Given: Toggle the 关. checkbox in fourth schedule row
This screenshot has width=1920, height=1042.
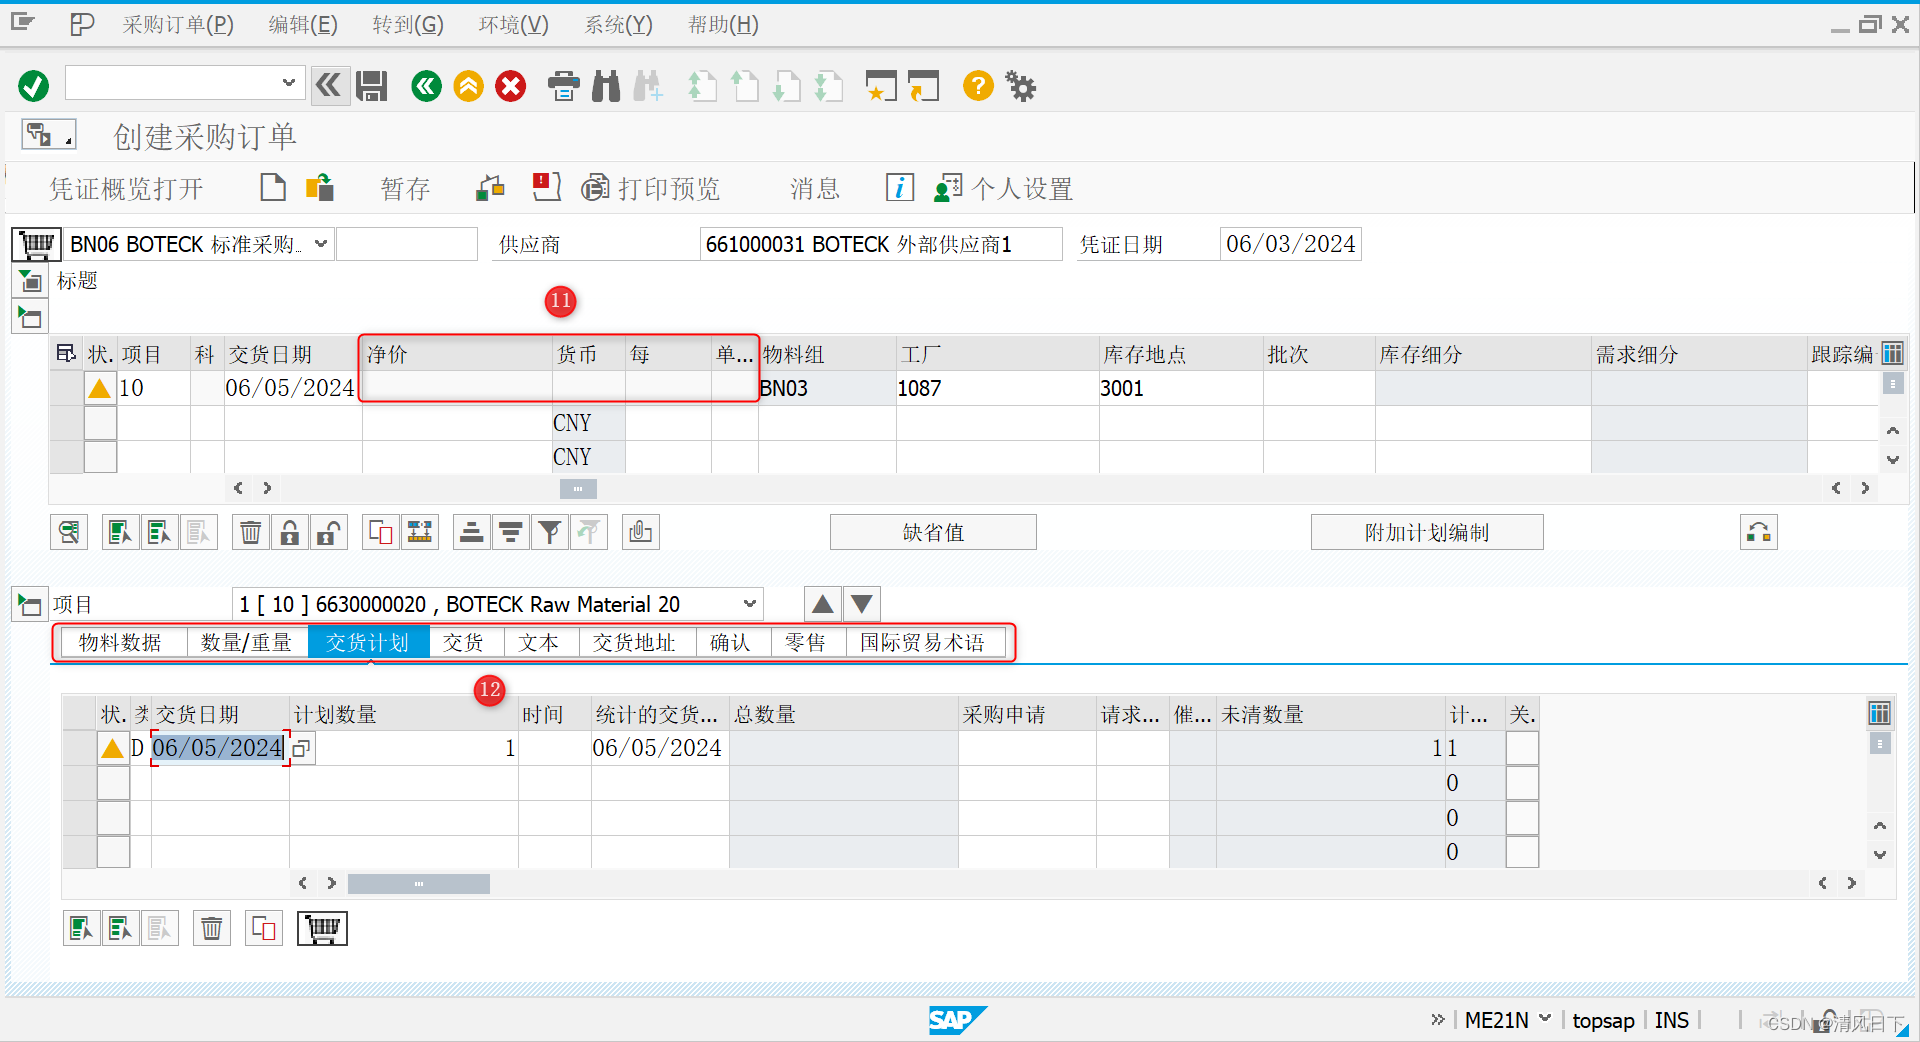Looking at the screenshot, I should pyautogui.click(x=1522, y=852).
